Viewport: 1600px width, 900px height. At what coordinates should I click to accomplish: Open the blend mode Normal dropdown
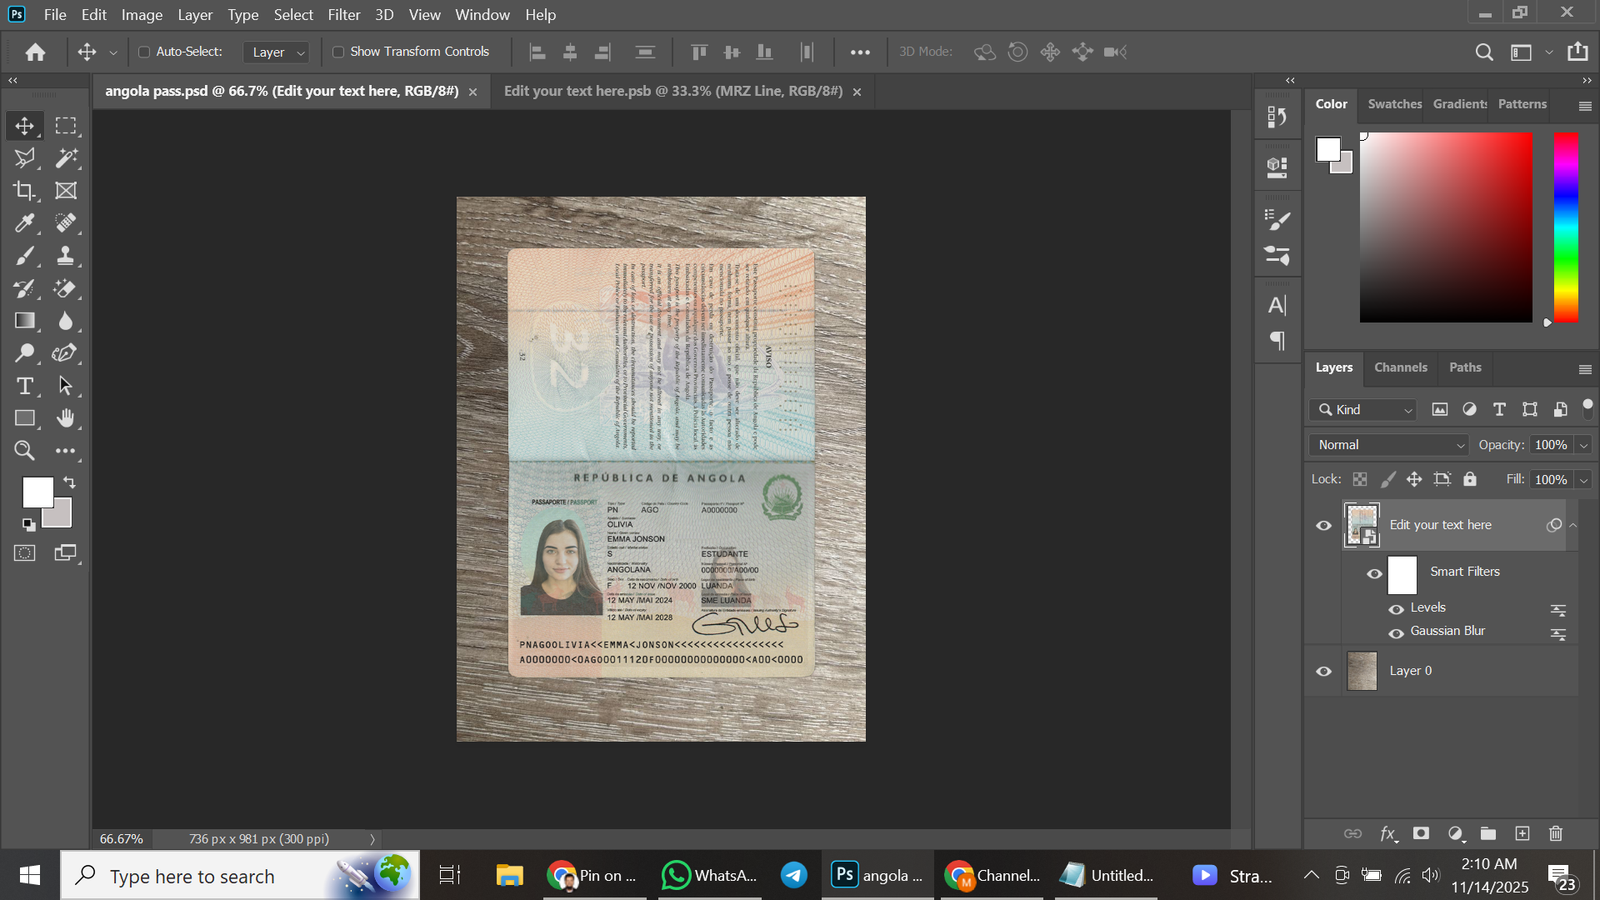click(1390, 445)
